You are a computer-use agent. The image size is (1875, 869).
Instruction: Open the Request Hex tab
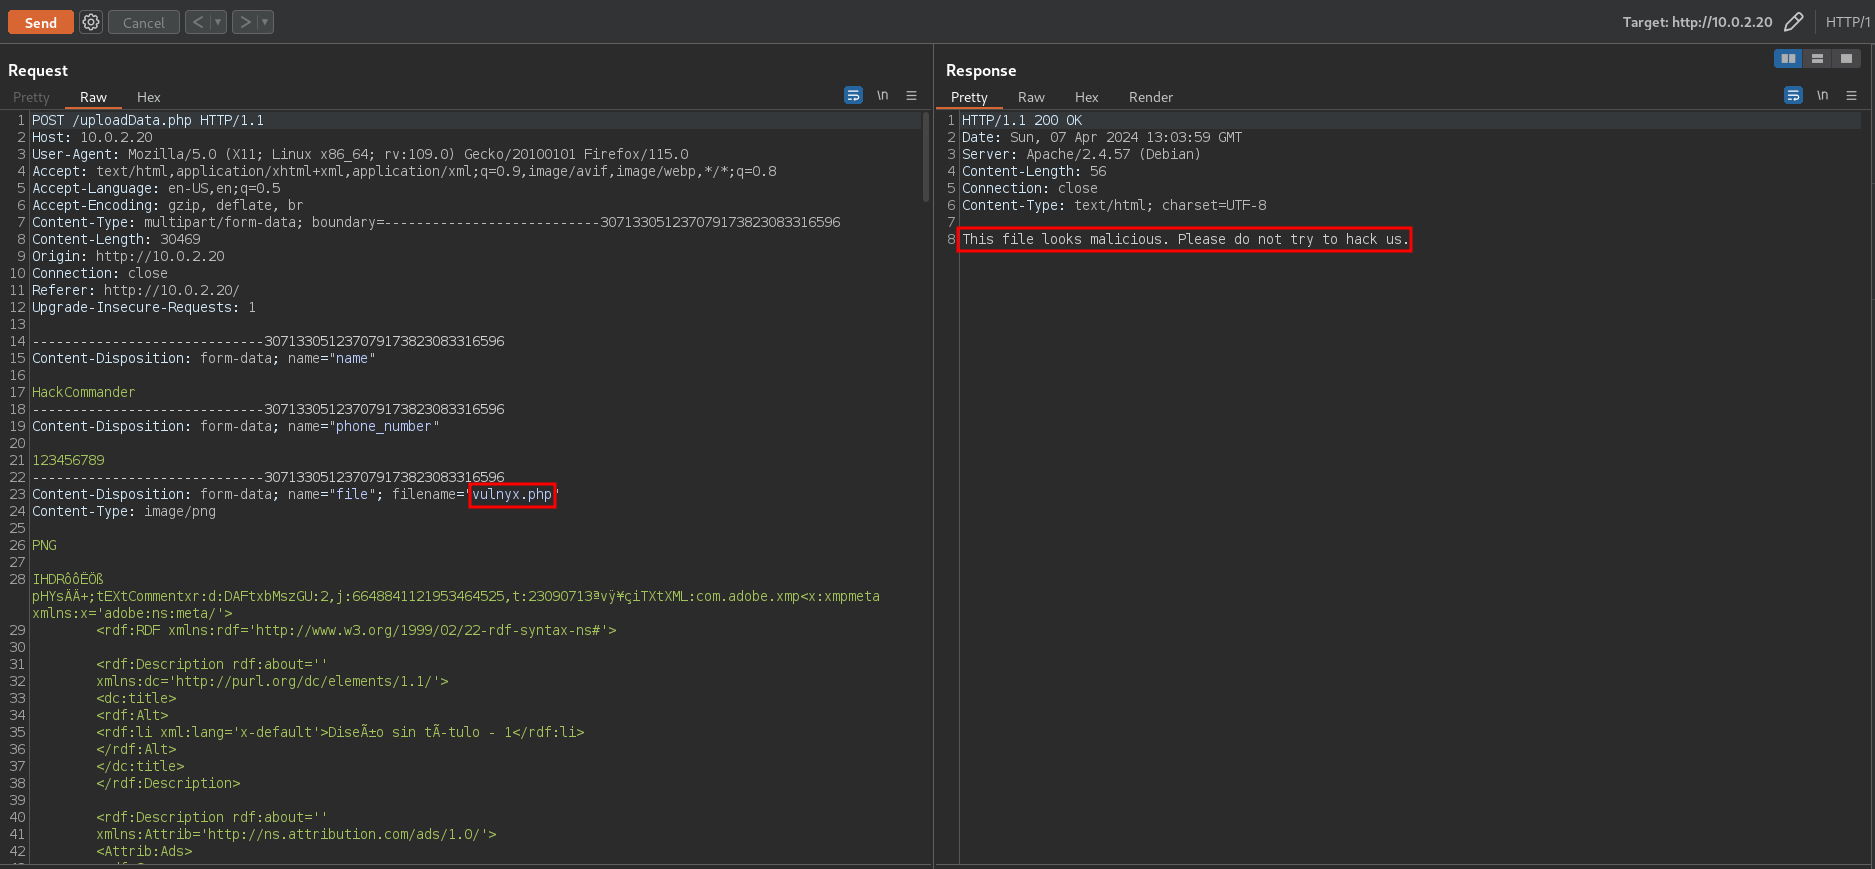(148, 97)
